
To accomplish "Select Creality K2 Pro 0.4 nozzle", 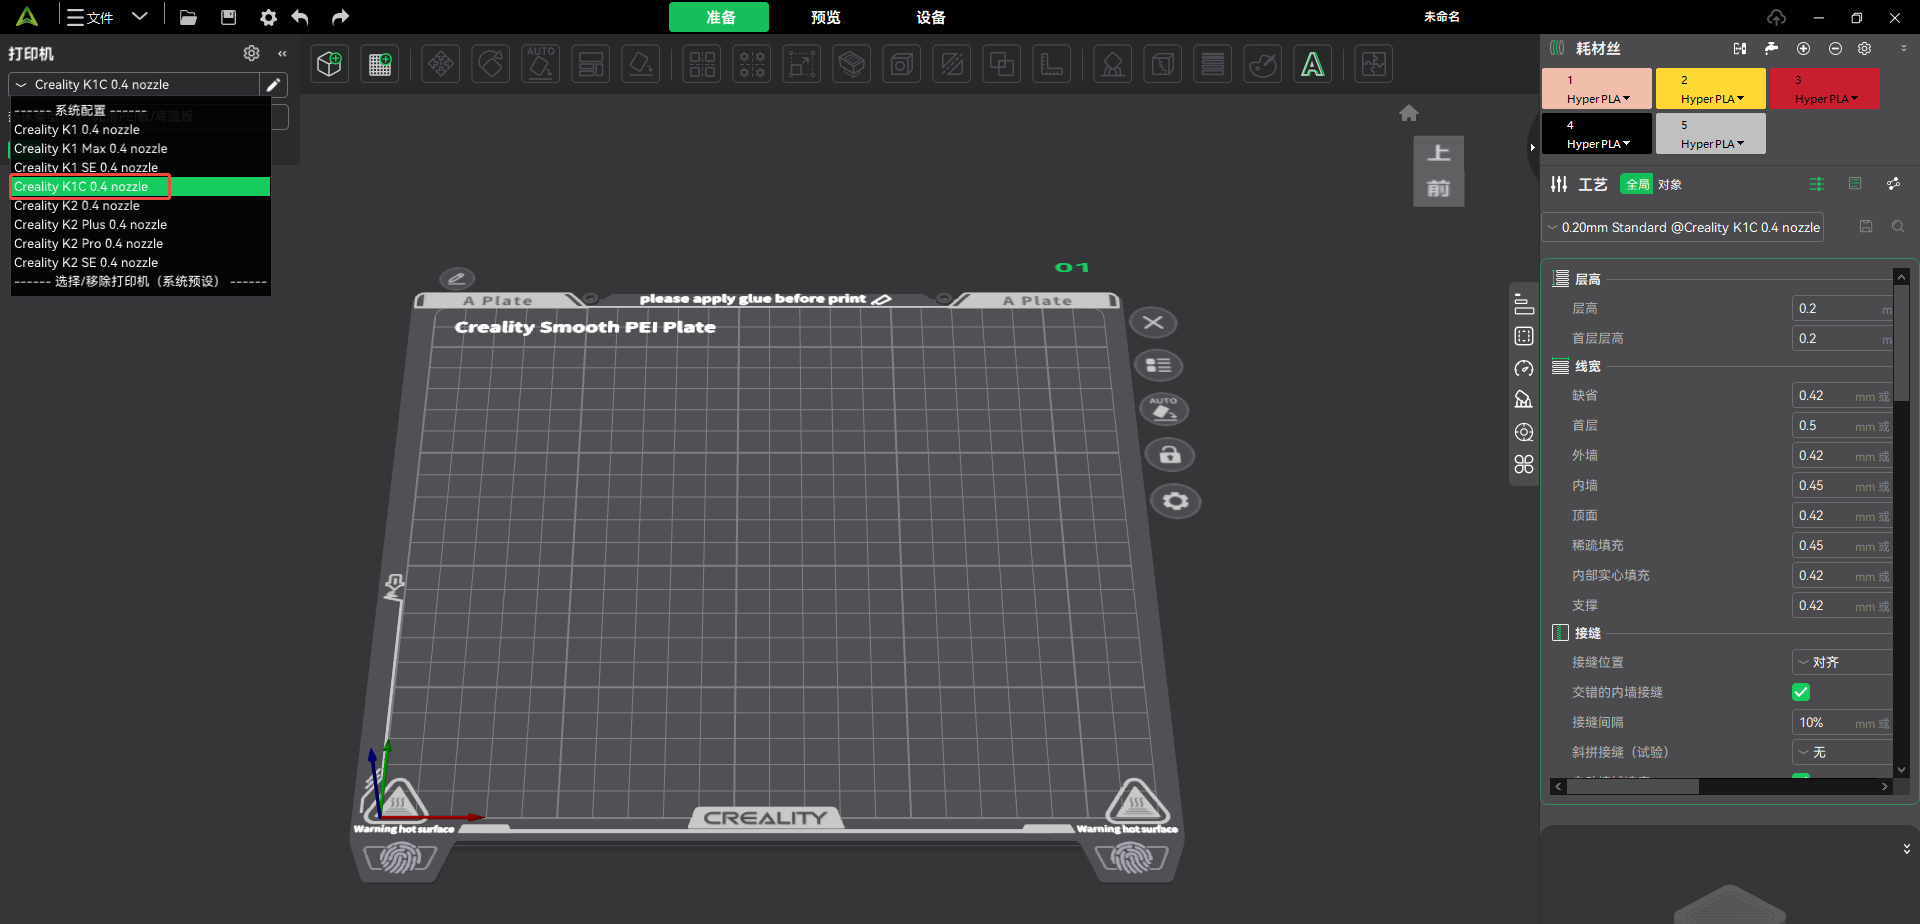I will point(140,243).
